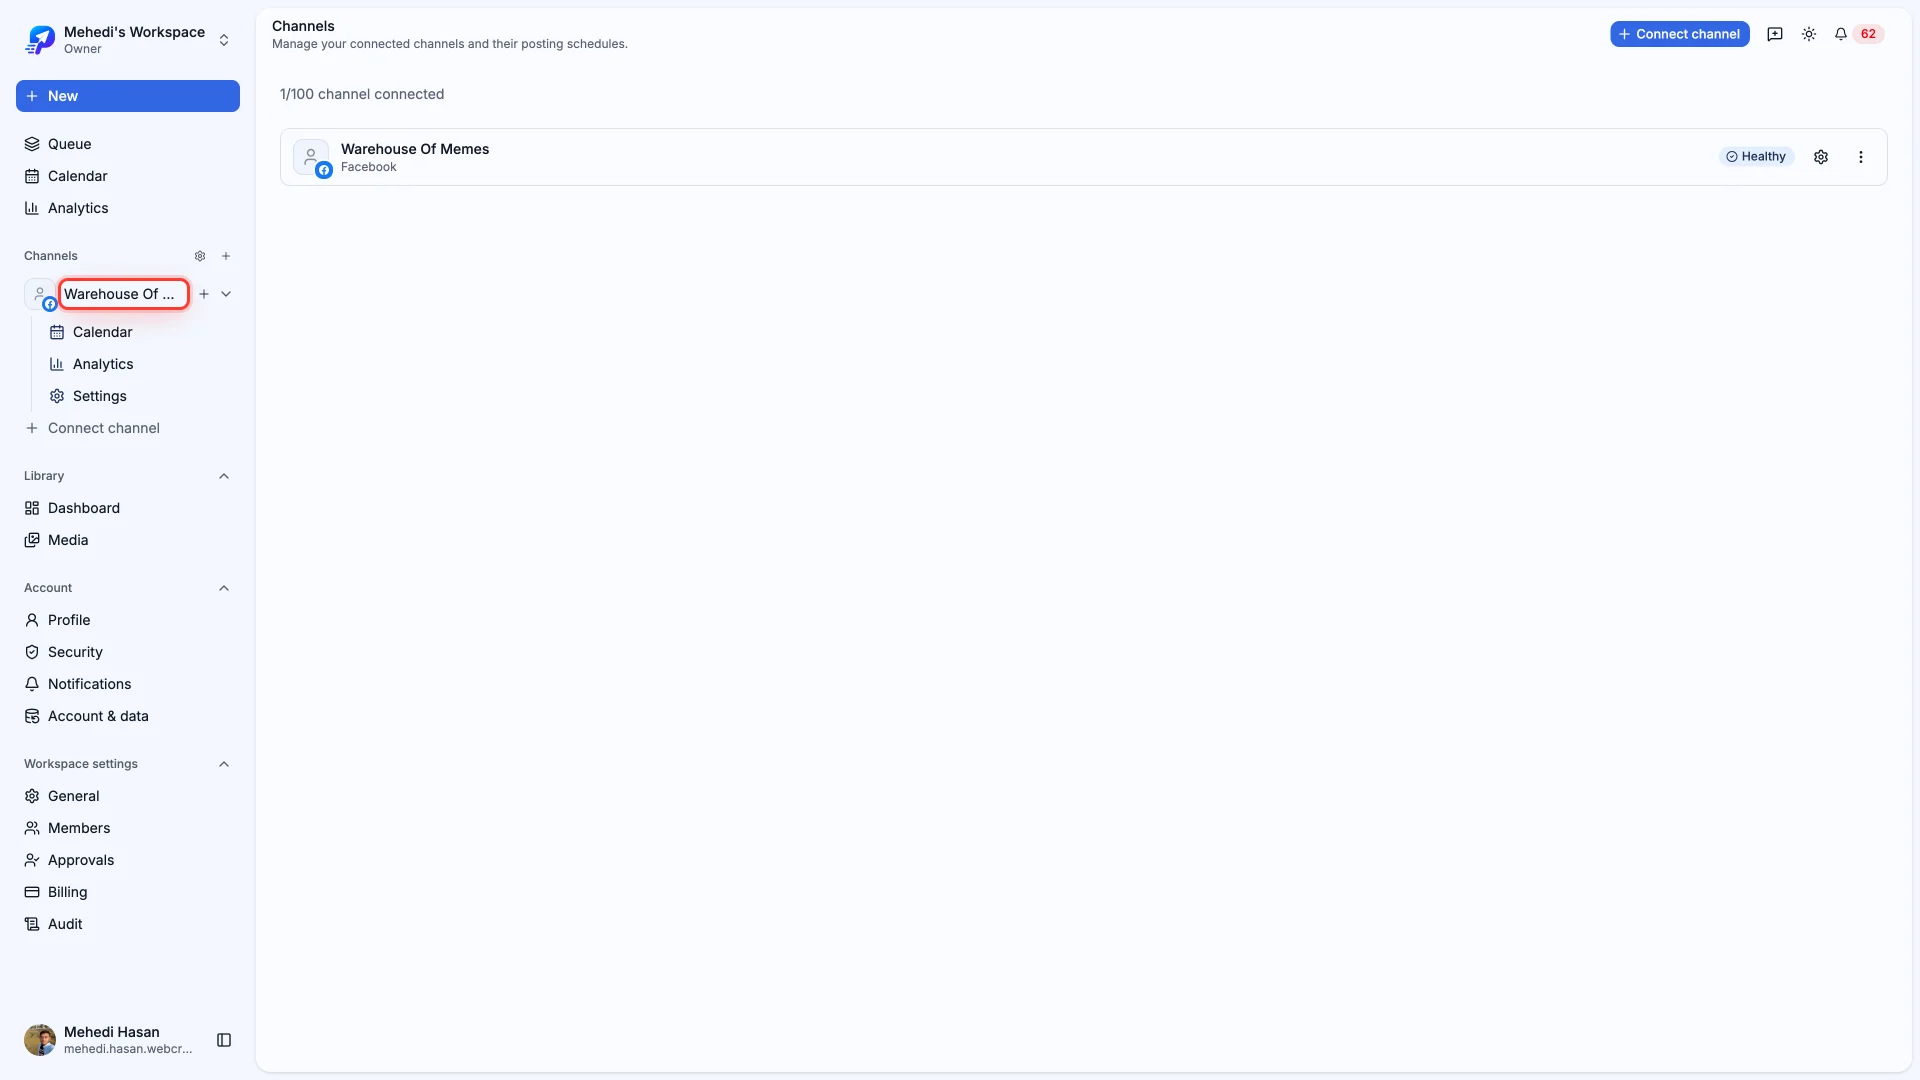Open the Library Dashboard
Screen dimensions: 1920x1080
coord(128,508)
